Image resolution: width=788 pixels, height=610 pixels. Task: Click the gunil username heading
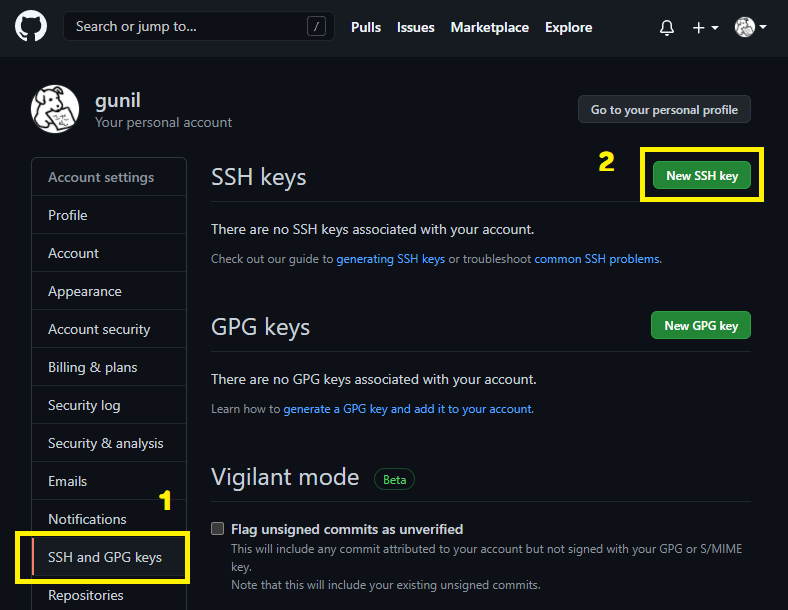pyautogui.click(x=118, y=100)
